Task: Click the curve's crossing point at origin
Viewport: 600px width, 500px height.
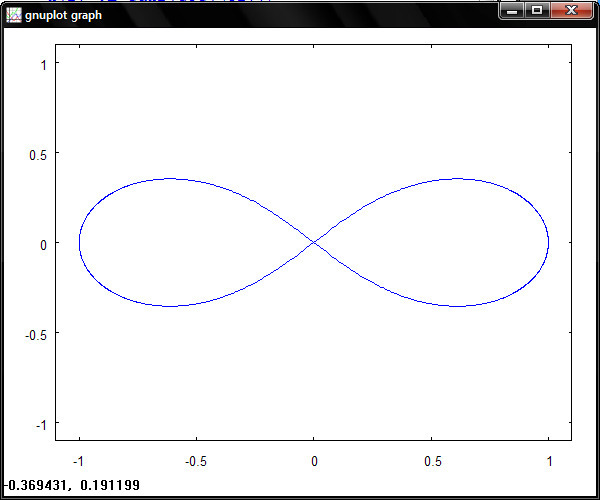Action: [314, 242]
